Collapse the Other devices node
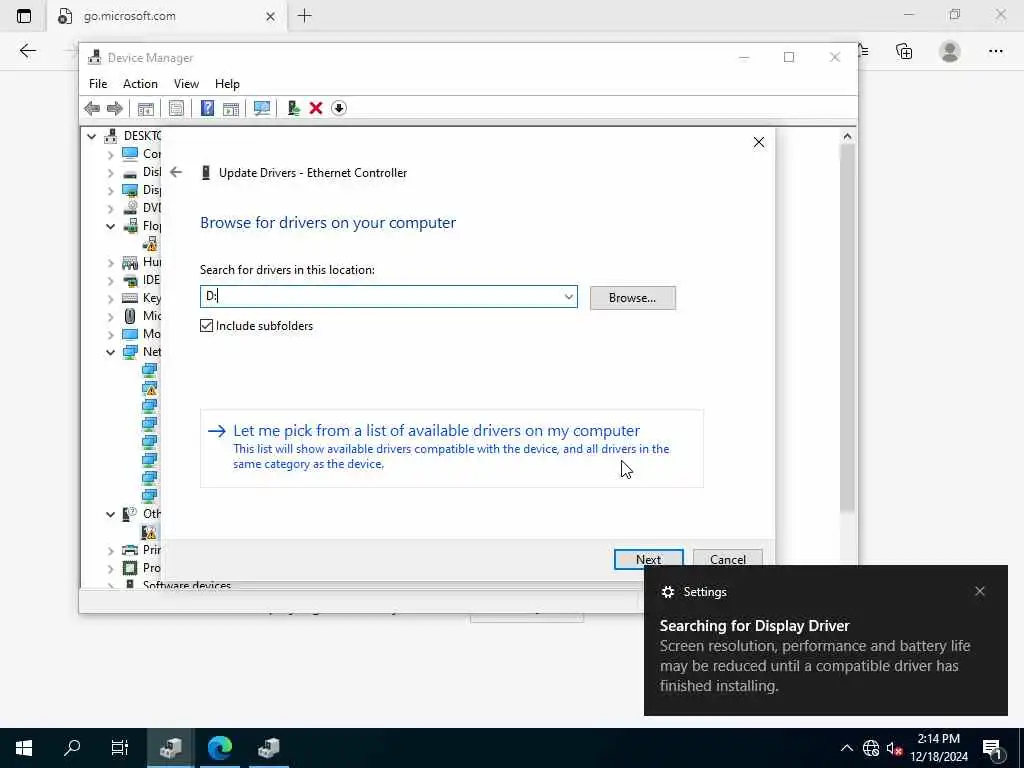Screen dimensions: 1024x768 110,514
